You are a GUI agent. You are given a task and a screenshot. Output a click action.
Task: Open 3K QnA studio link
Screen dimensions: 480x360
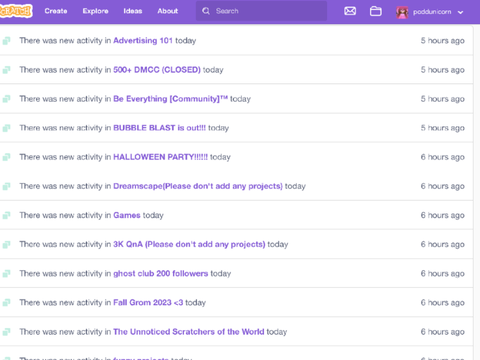189,244
